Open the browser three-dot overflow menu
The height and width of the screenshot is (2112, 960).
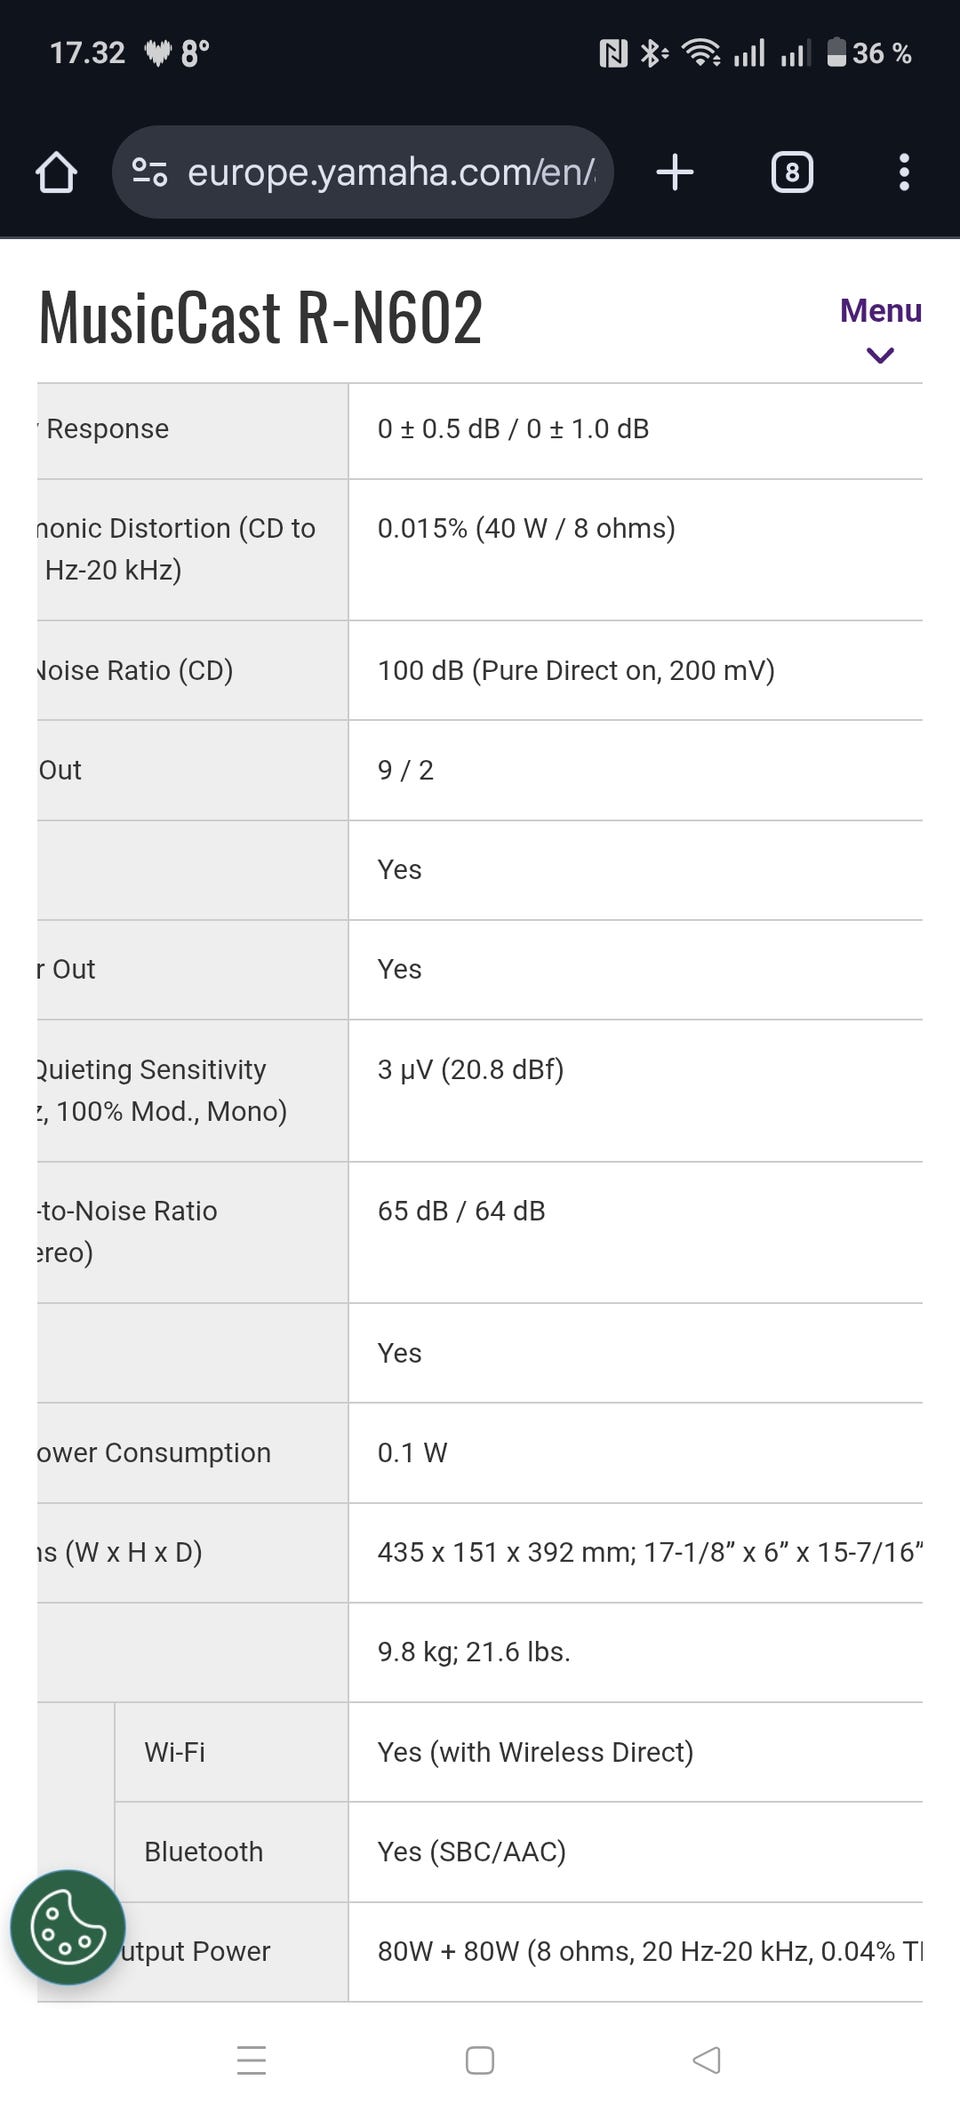click(x=904, y=172)
